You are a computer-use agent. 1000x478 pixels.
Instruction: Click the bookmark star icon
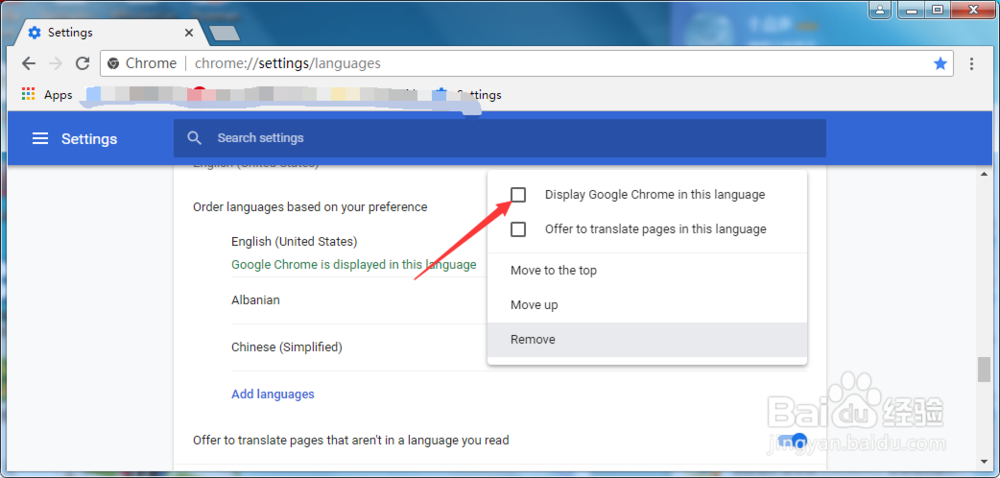940,63
